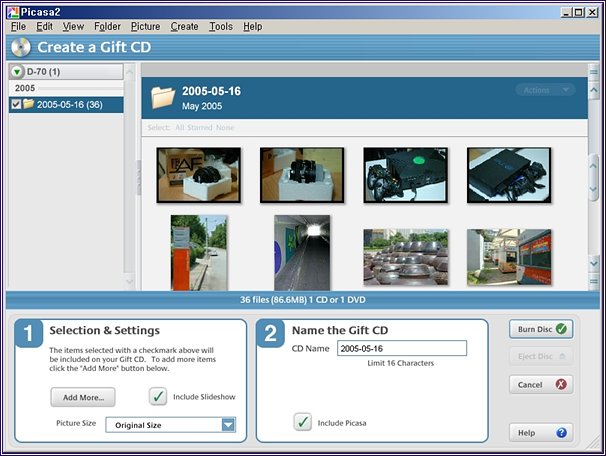
Task: Open the Picture Size dropdown
Action: [228, 425]
